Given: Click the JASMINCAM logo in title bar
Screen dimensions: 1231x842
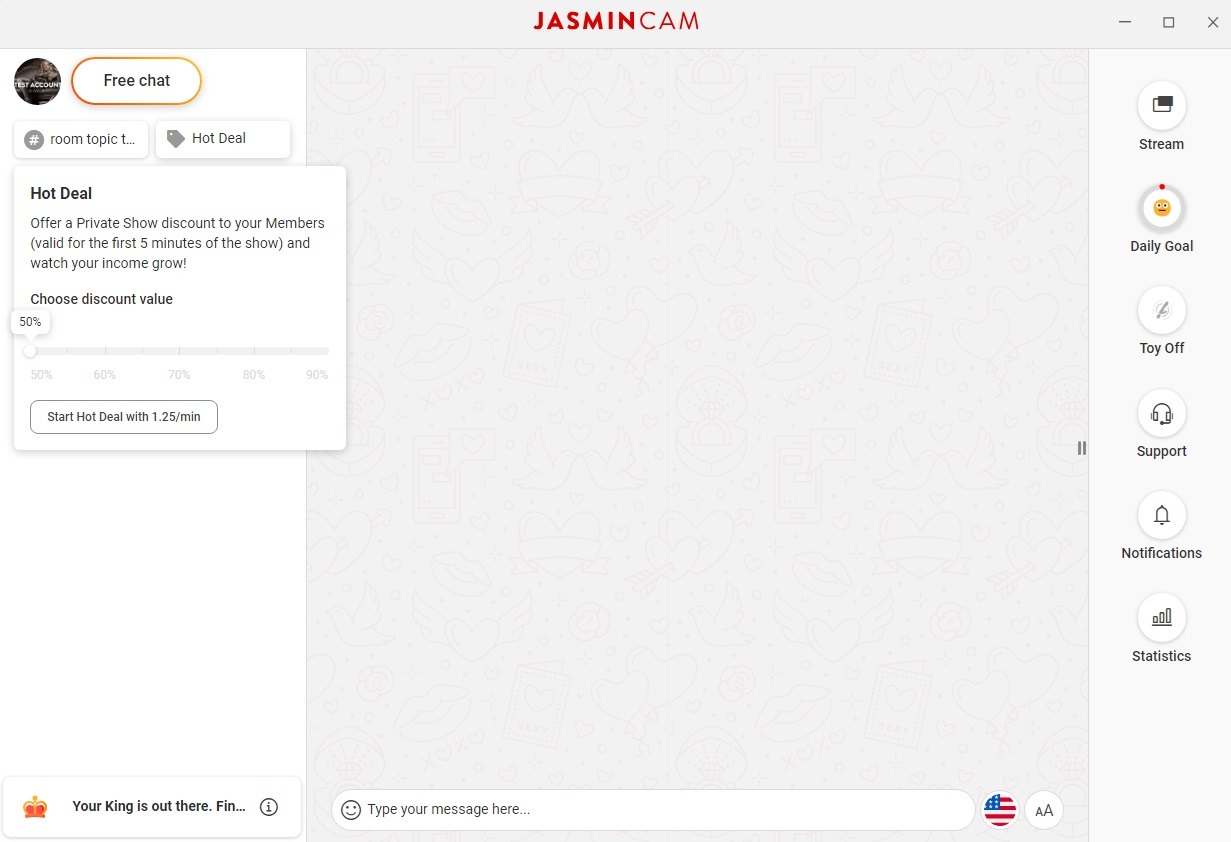Looking at the screenshot, I should [x=616, y=21].
